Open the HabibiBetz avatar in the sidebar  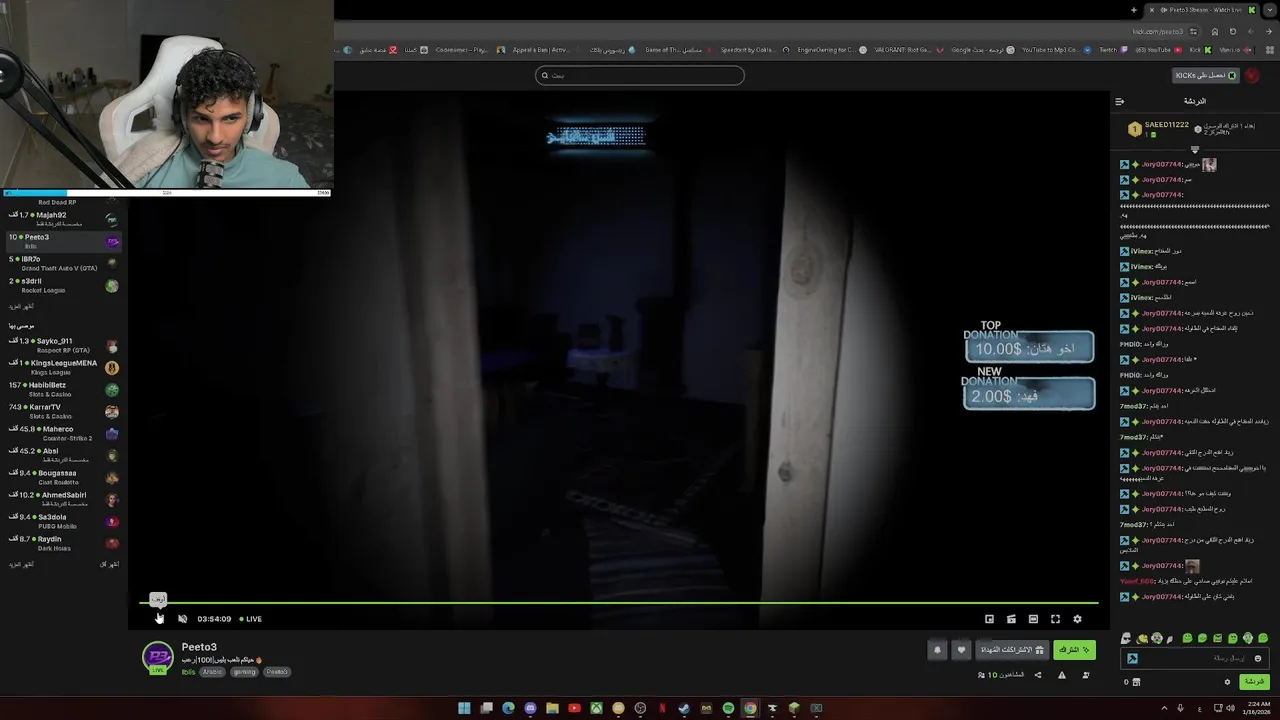112,390
